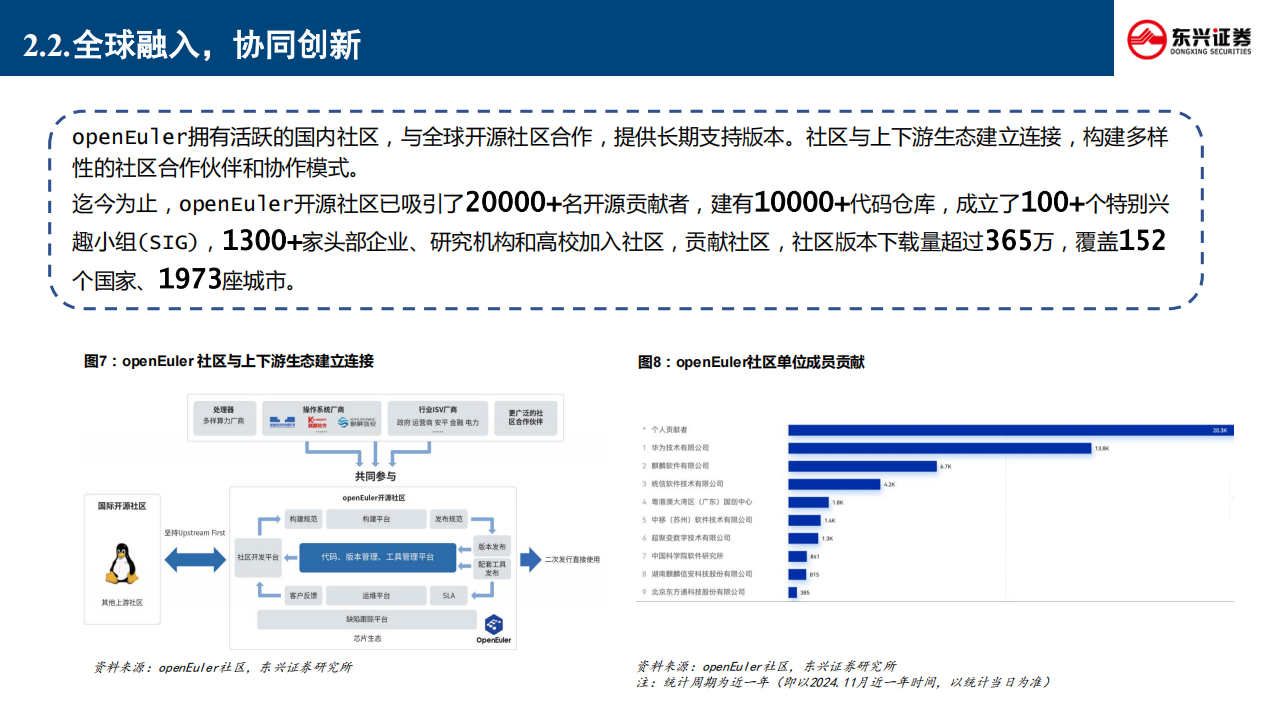Viewport: 1280px width, 720px height.
Task: Click the 构建平台 block
Action: click(x=376, y=520)
